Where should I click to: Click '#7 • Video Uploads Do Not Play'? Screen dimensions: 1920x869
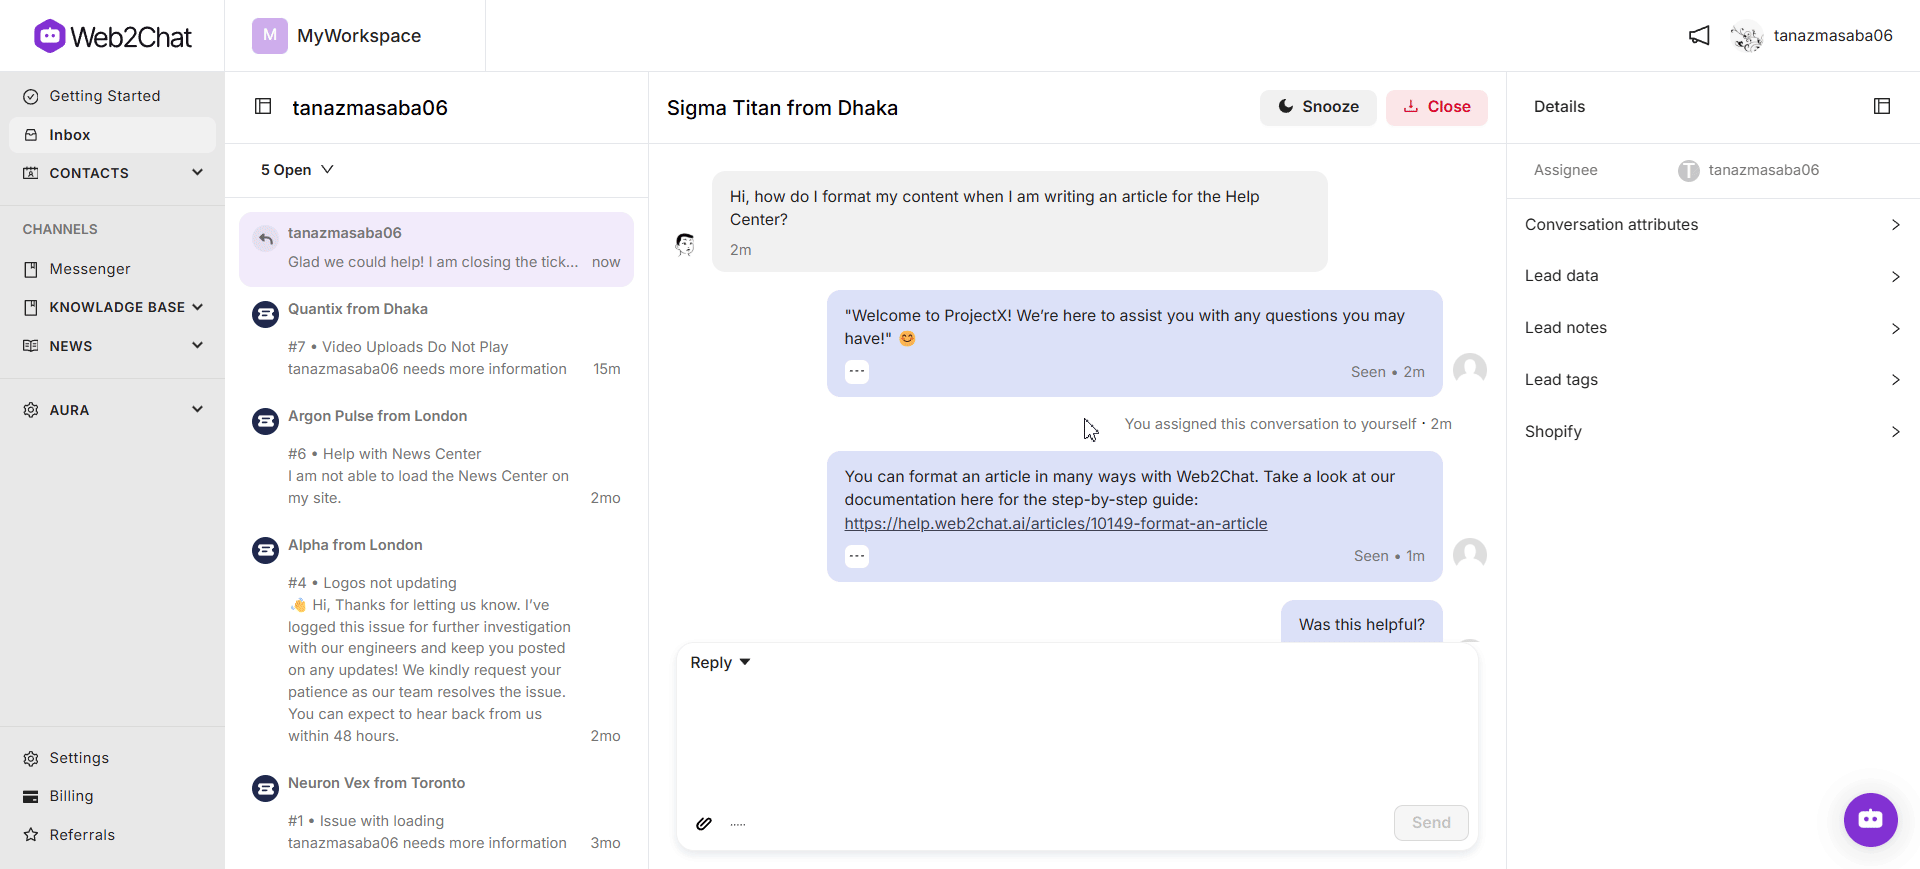[398, 347]
